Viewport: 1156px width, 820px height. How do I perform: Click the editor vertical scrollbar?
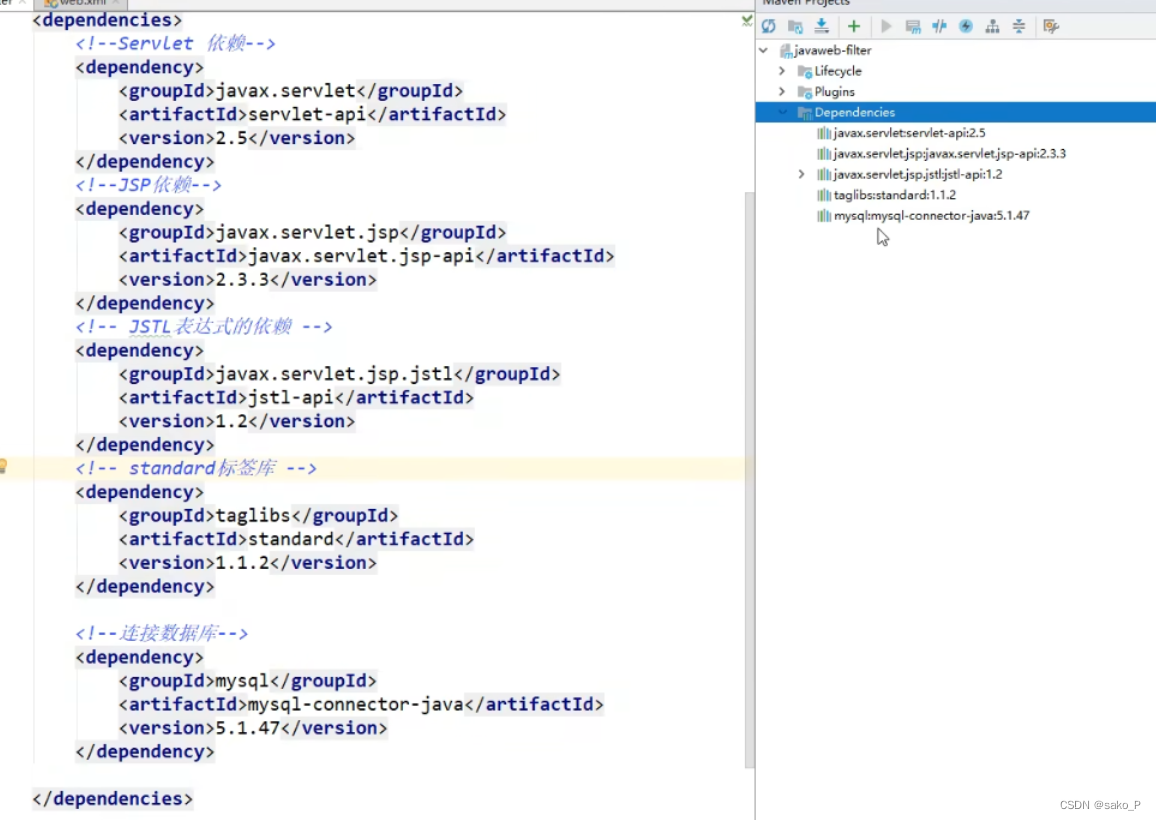point(750,479)
